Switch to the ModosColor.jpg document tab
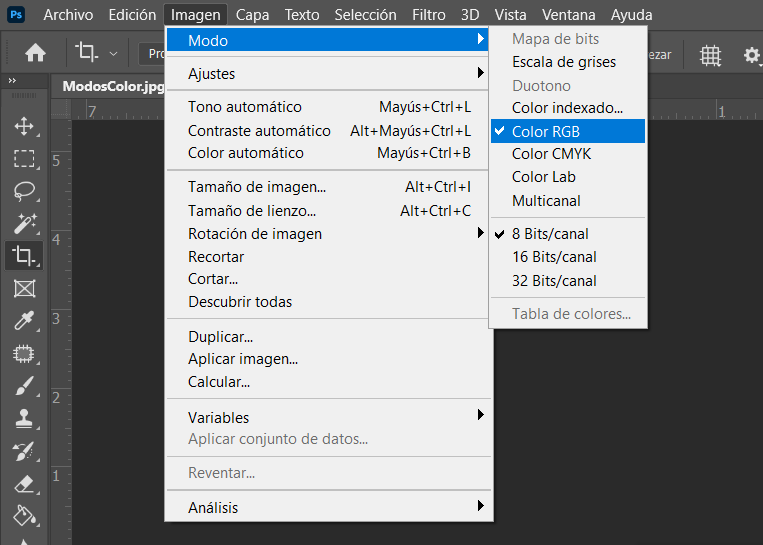Image resolution: width=763 pixels, height=545 pixels. 113,86
